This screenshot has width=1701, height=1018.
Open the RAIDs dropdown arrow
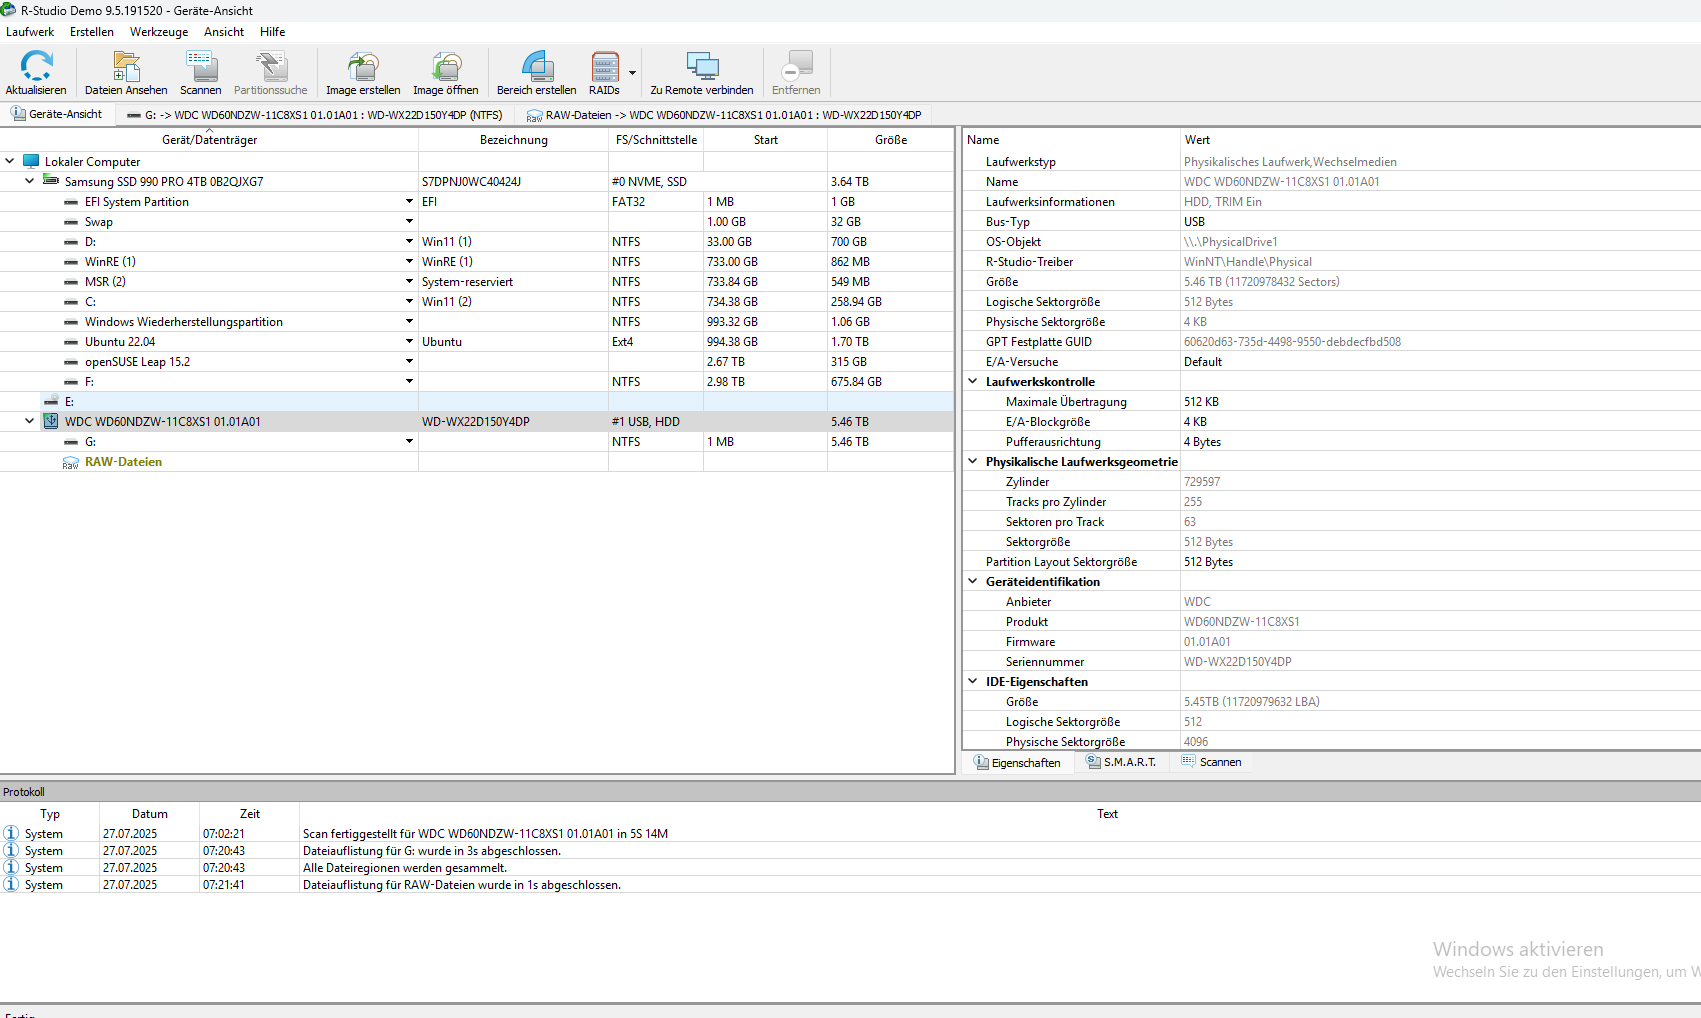(x=632, y=73)
